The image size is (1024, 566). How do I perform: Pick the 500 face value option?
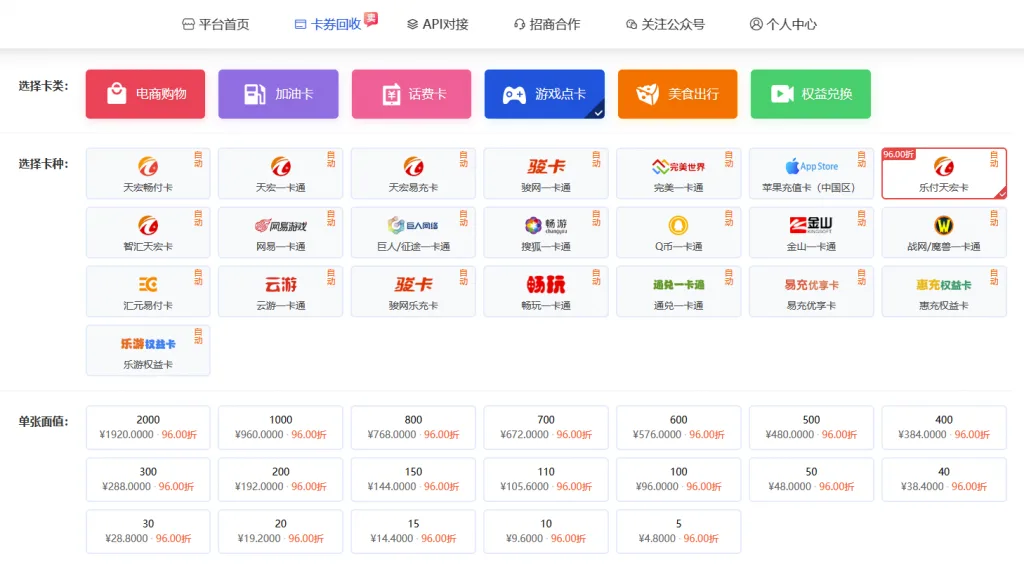click(811, 428)
